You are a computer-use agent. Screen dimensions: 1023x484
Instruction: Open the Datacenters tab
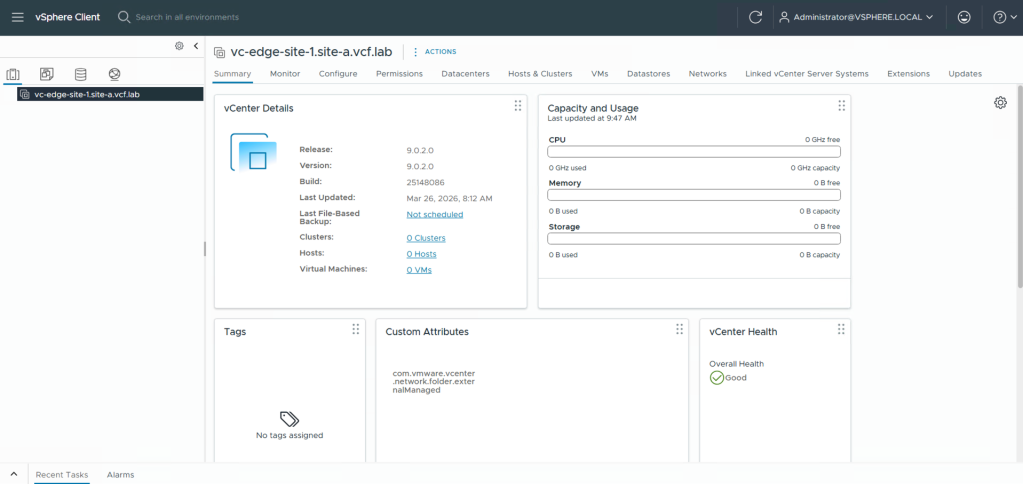465,74
